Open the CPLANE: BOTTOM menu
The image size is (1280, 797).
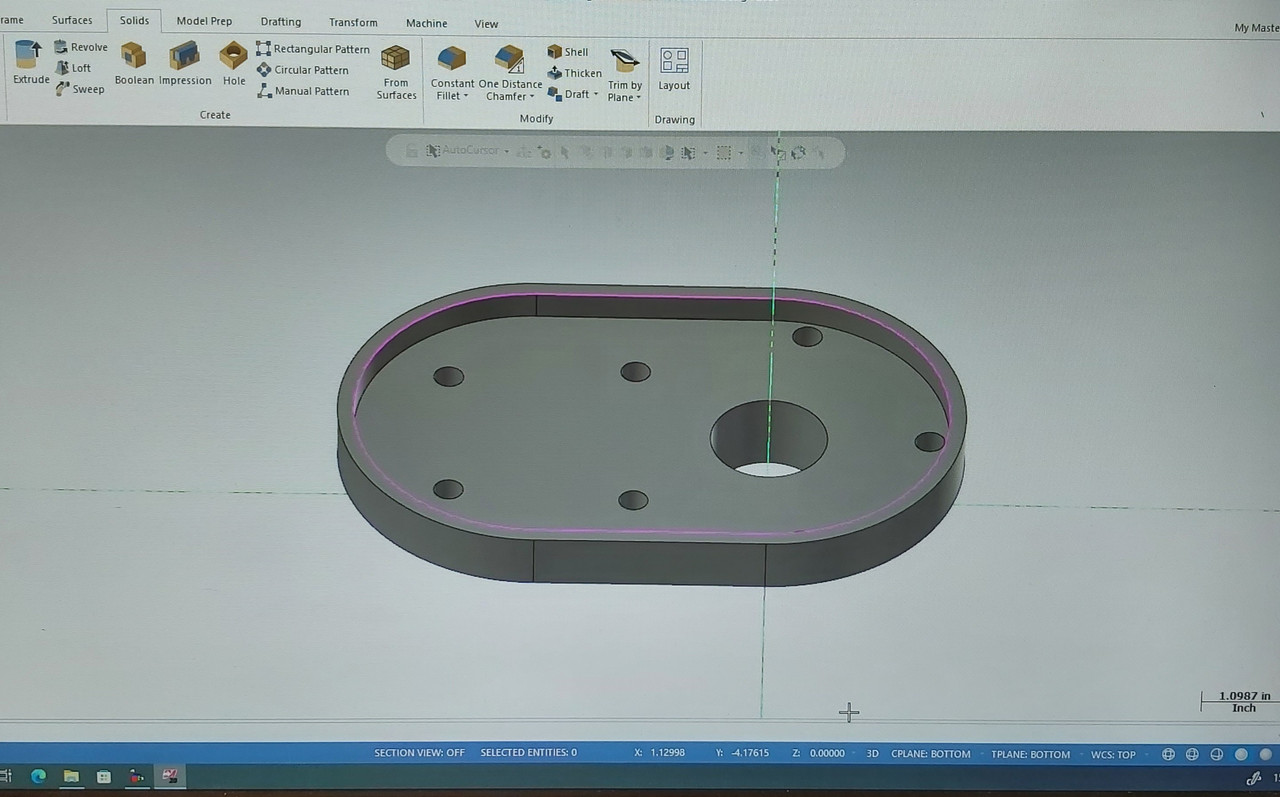point(931,754)
